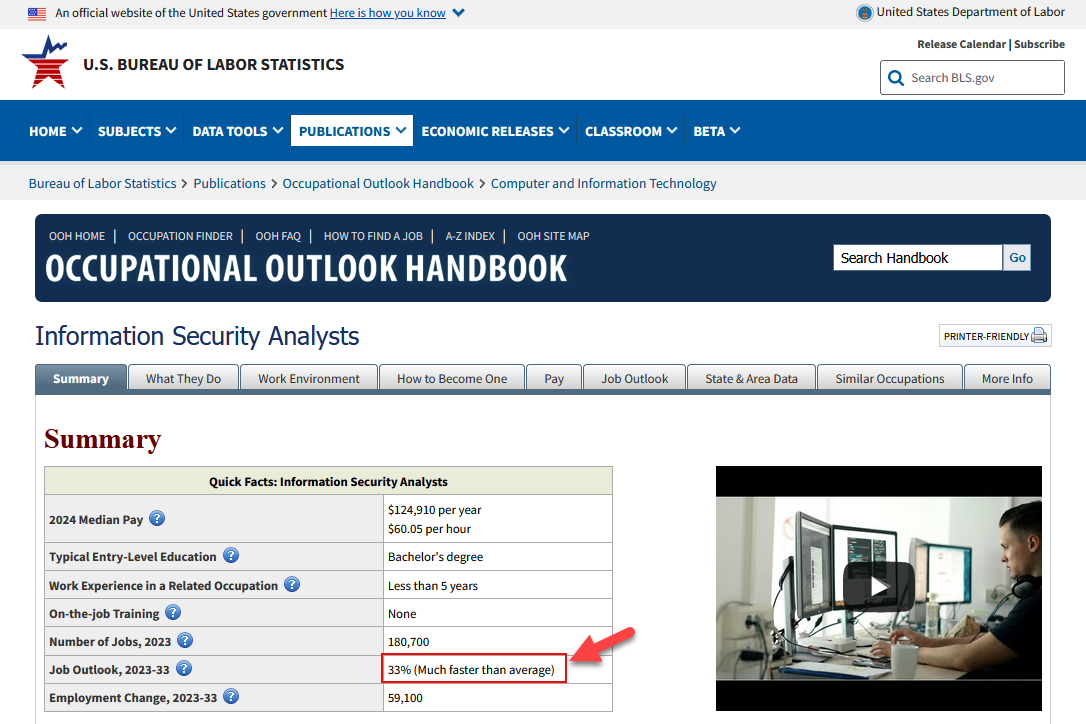Expand the 'Here is how you know' chevron
1086x724 pixels.
click(459, 12)
